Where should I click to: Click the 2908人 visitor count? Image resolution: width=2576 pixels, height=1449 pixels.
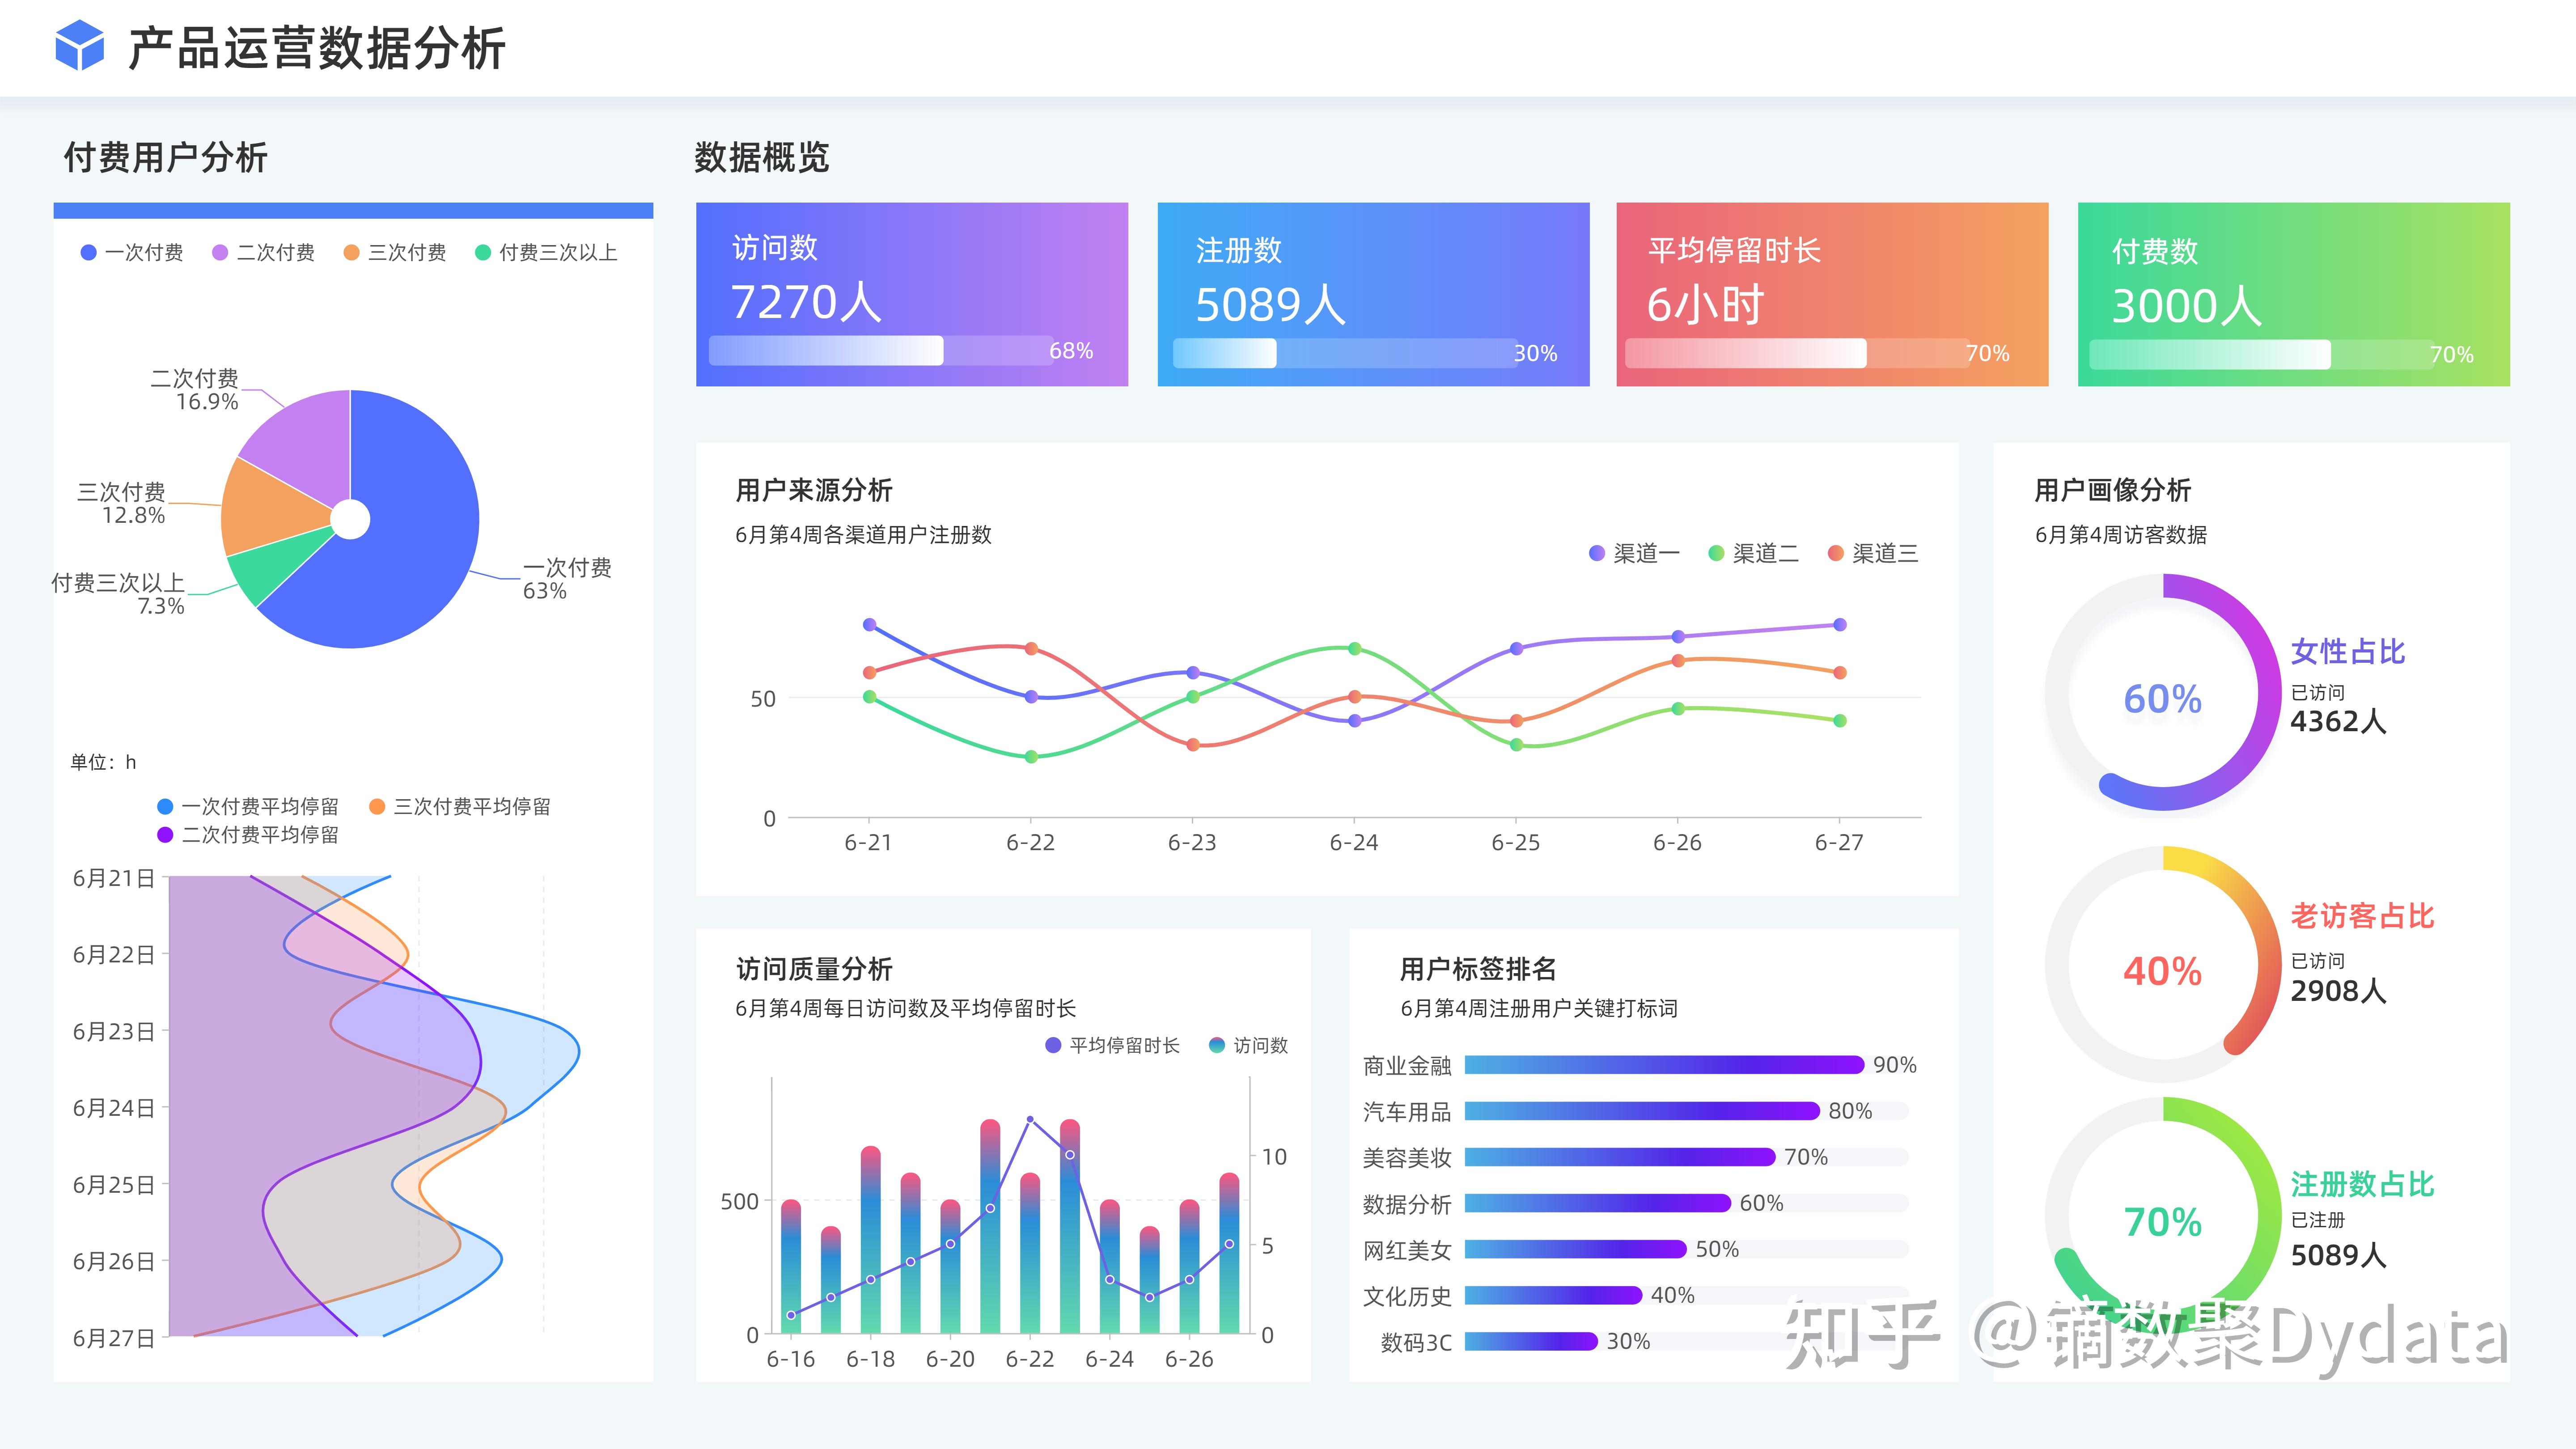(2338, 990)
